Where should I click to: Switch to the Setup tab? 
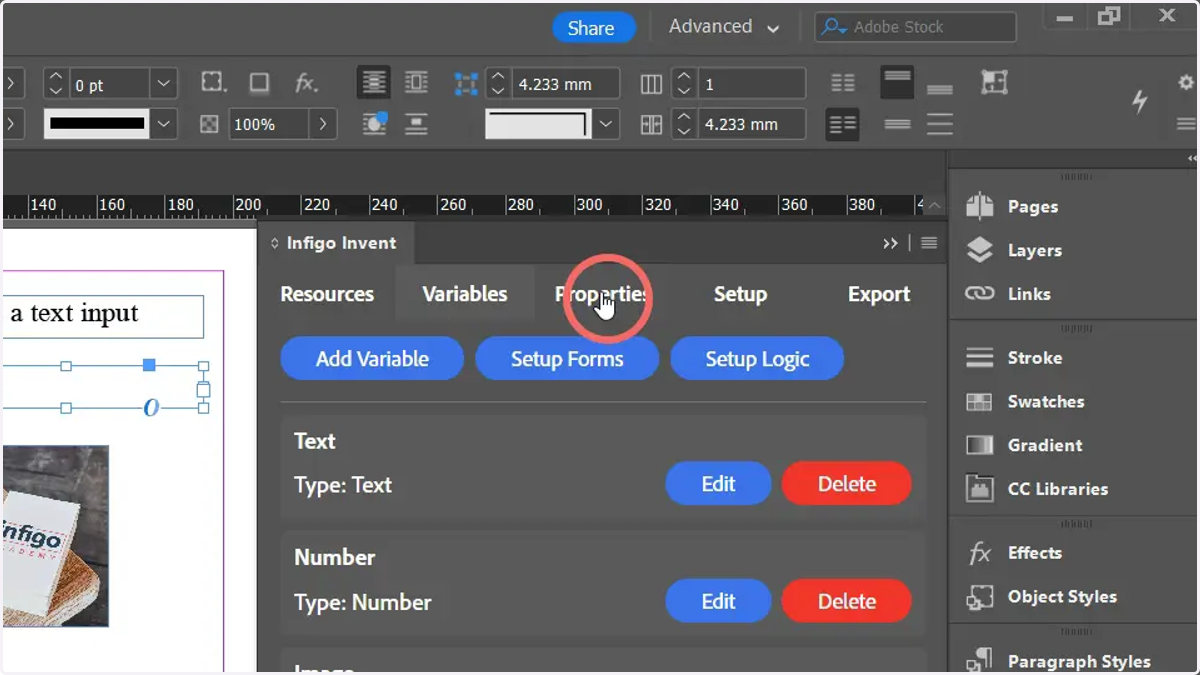click(x=740, y=294)
